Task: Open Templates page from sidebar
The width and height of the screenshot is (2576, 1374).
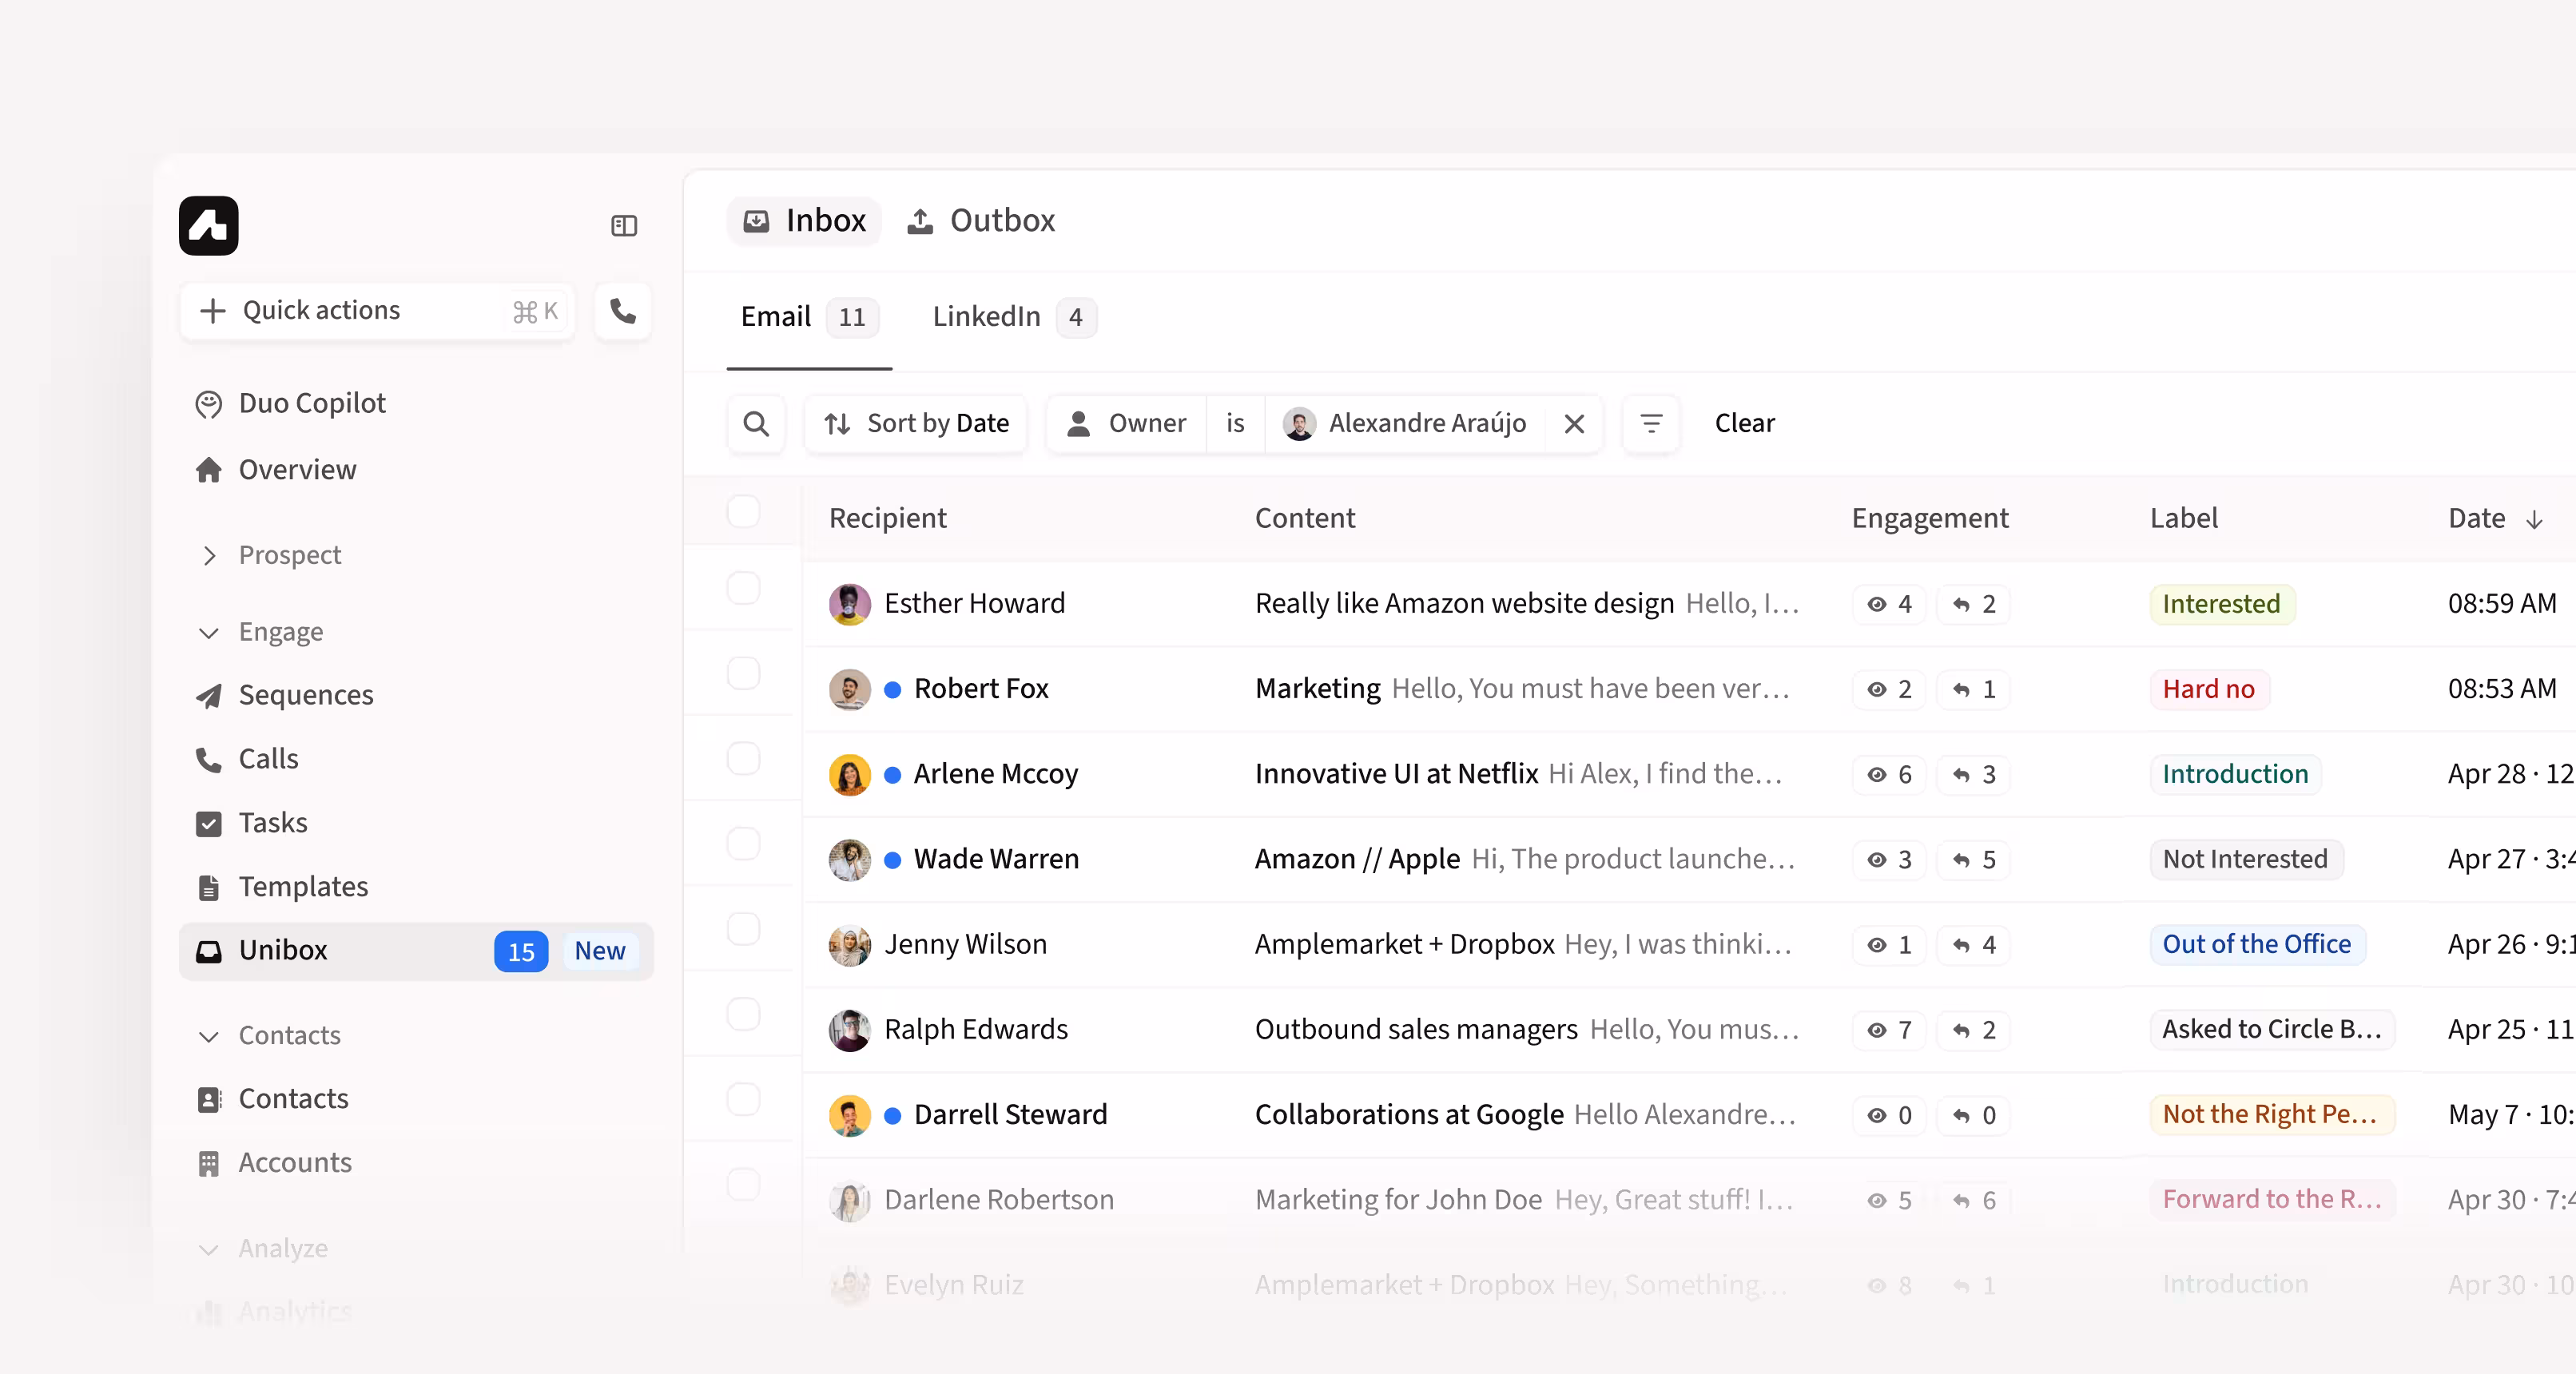Action: pyautogui.click(x=302, y=887)
